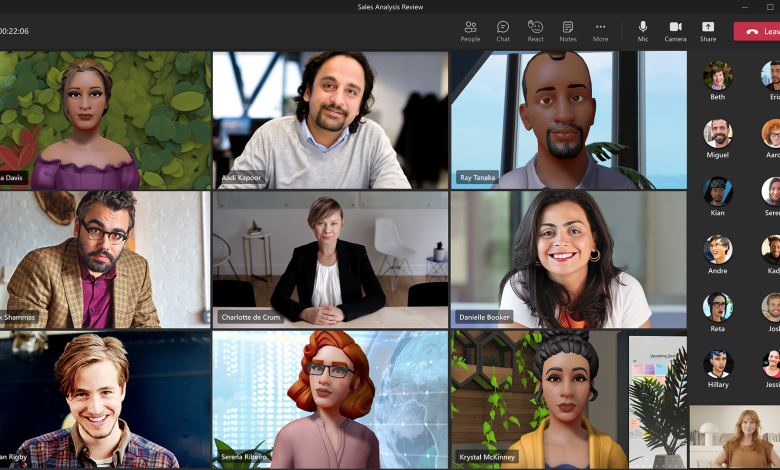Click Aadi Kapoor's video tile
The height and width of the screenshot is (470, 780).
pos(330,120)
